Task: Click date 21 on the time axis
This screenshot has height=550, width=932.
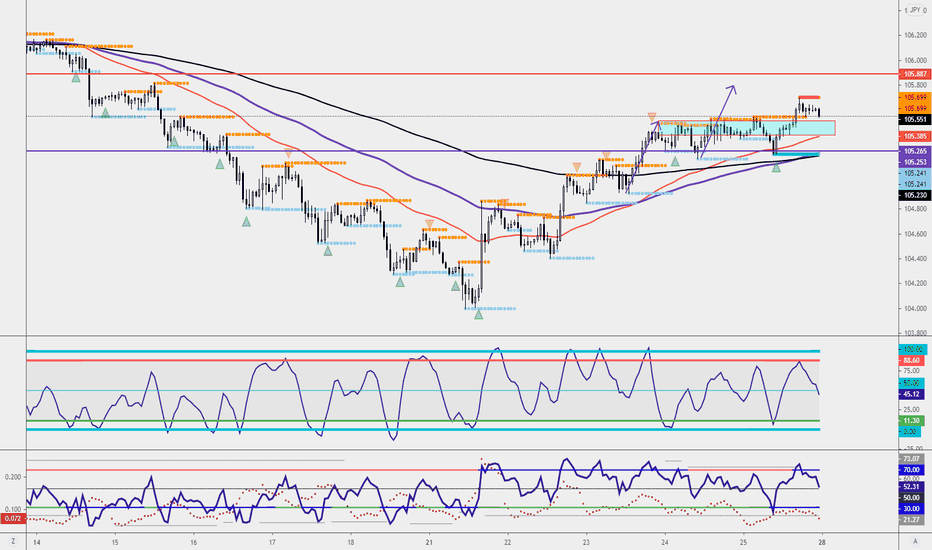Action: coord(429,542)
